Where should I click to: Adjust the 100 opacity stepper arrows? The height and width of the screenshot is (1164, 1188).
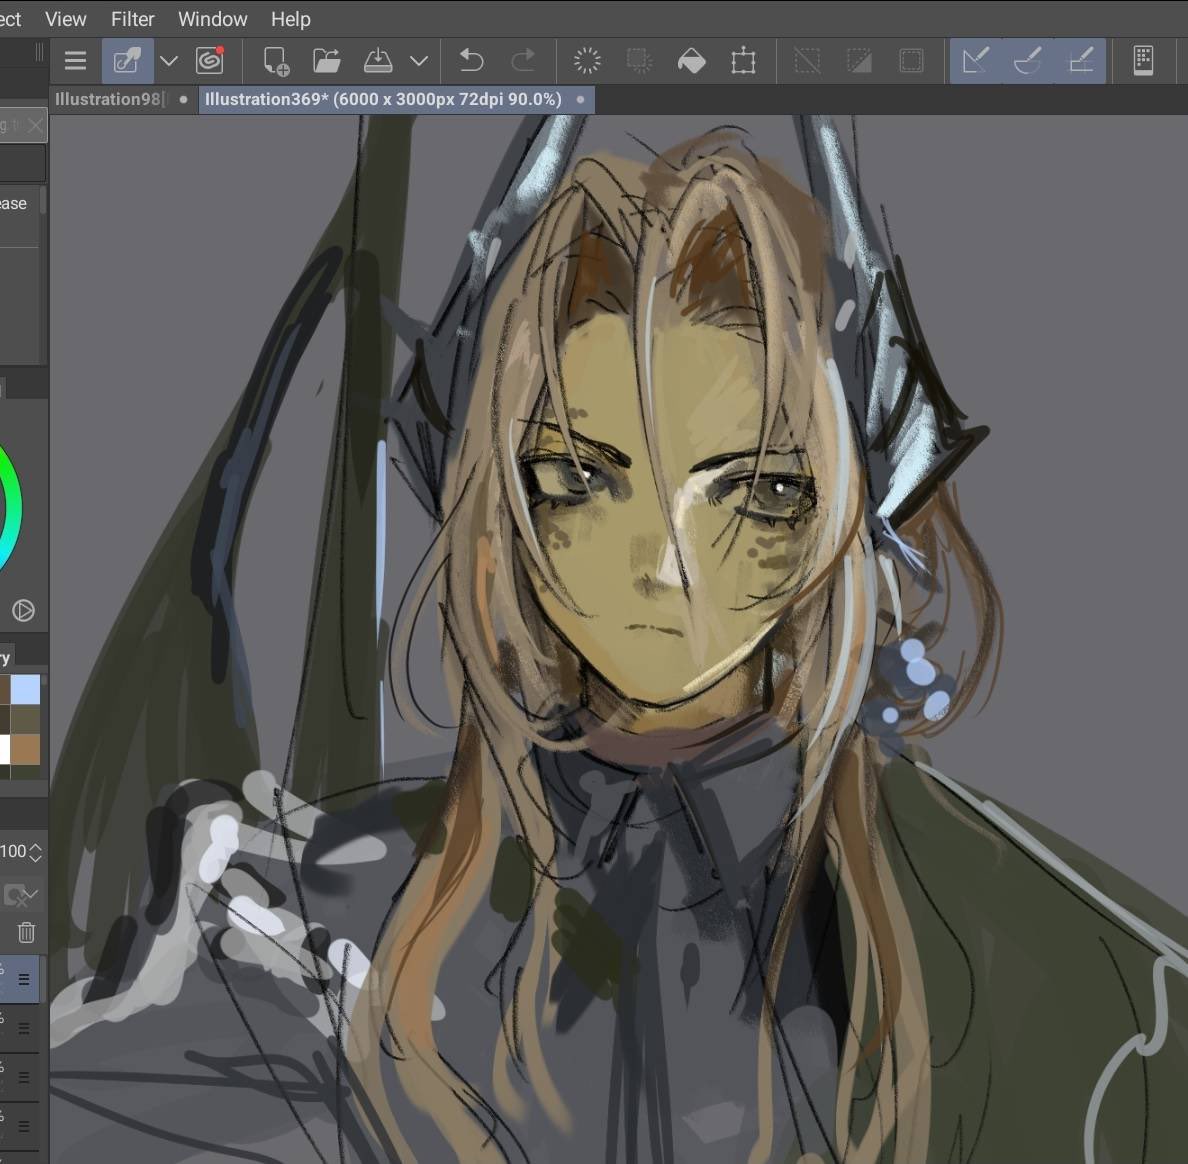(x=35, y=853)
